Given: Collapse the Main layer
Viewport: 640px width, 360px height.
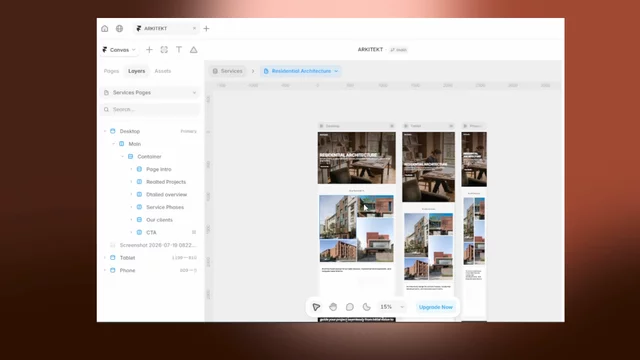Looking at the screenshot, I should [114, 144].
